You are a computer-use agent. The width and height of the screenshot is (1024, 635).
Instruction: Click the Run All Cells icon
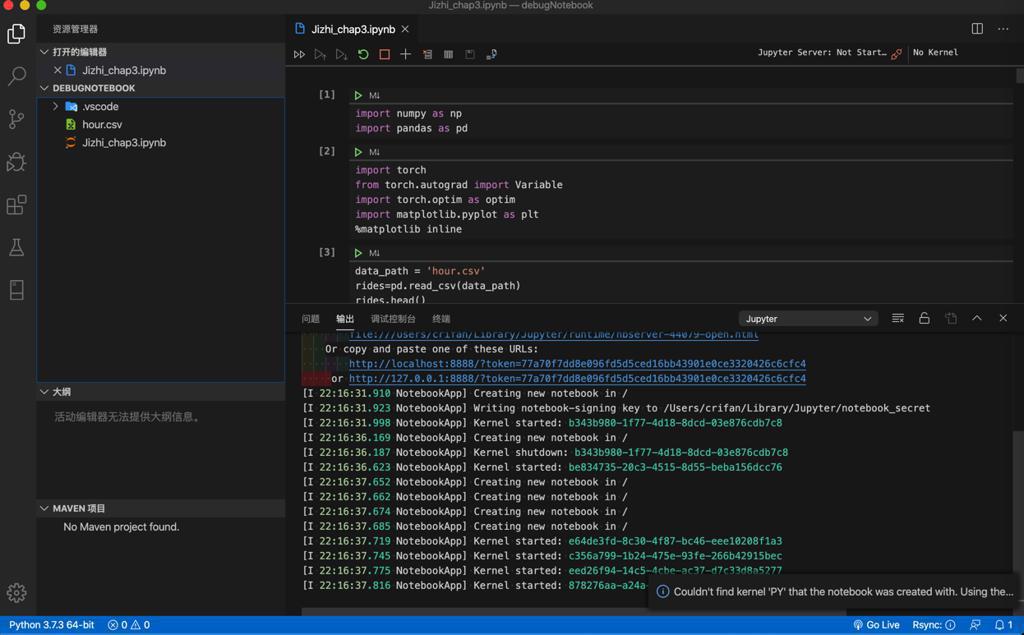coord(299,54)
